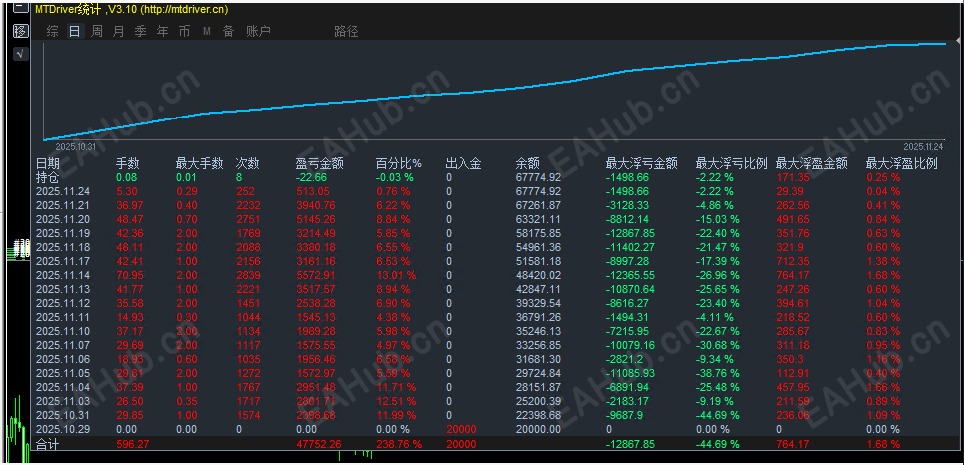Click the 次数 column header
The height and width of the screenshot is (465, 964).
248,164
